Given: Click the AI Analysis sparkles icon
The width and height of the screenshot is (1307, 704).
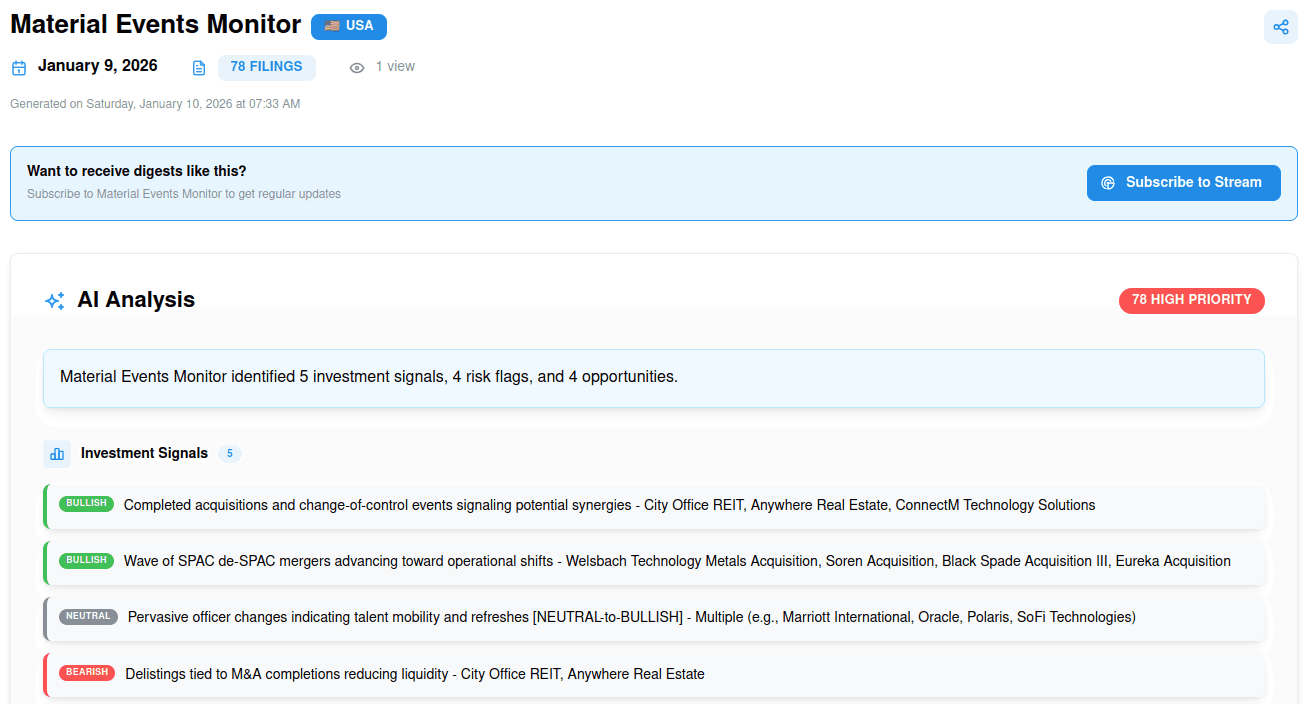Looking at the screenshot, I should click(54, 300).
